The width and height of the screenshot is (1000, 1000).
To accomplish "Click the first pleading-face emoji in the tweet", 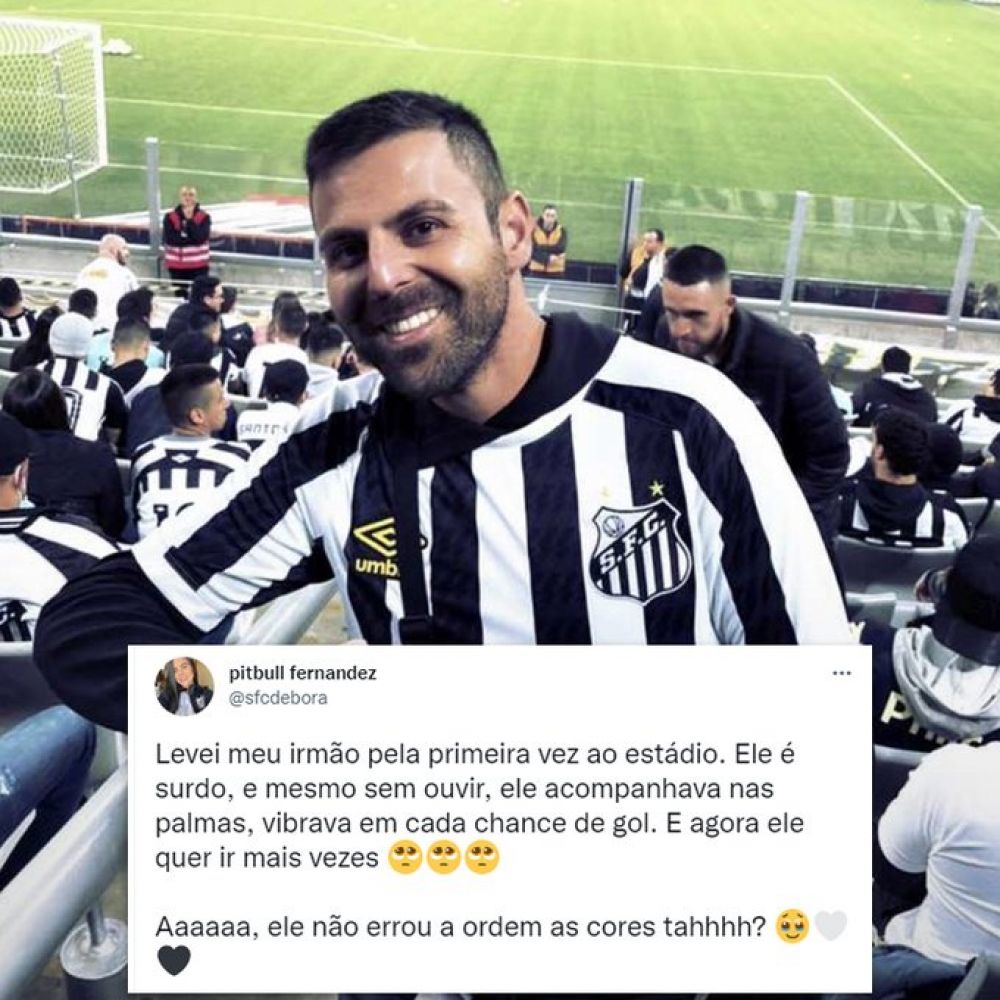I will click(405, 857).
